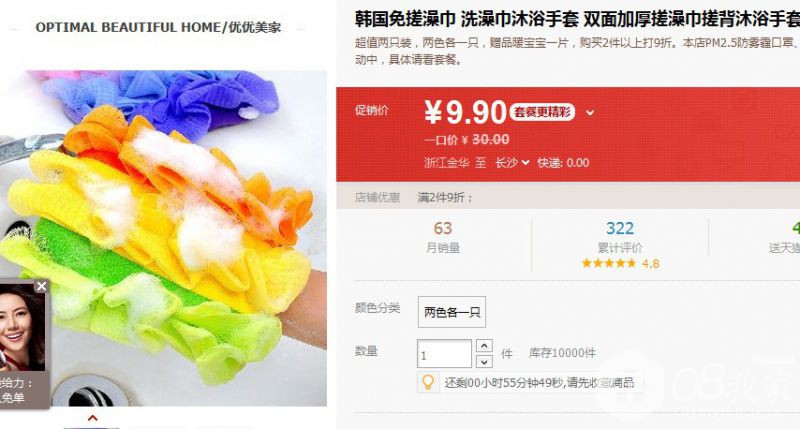Click the 满2件9折 shop discount text
This screenshot has height=429, width=800.
445,197
